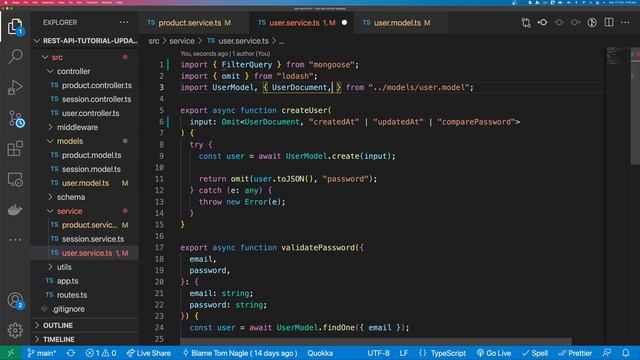Open app.ts file
640x360 pixels.
pos(86,281)
